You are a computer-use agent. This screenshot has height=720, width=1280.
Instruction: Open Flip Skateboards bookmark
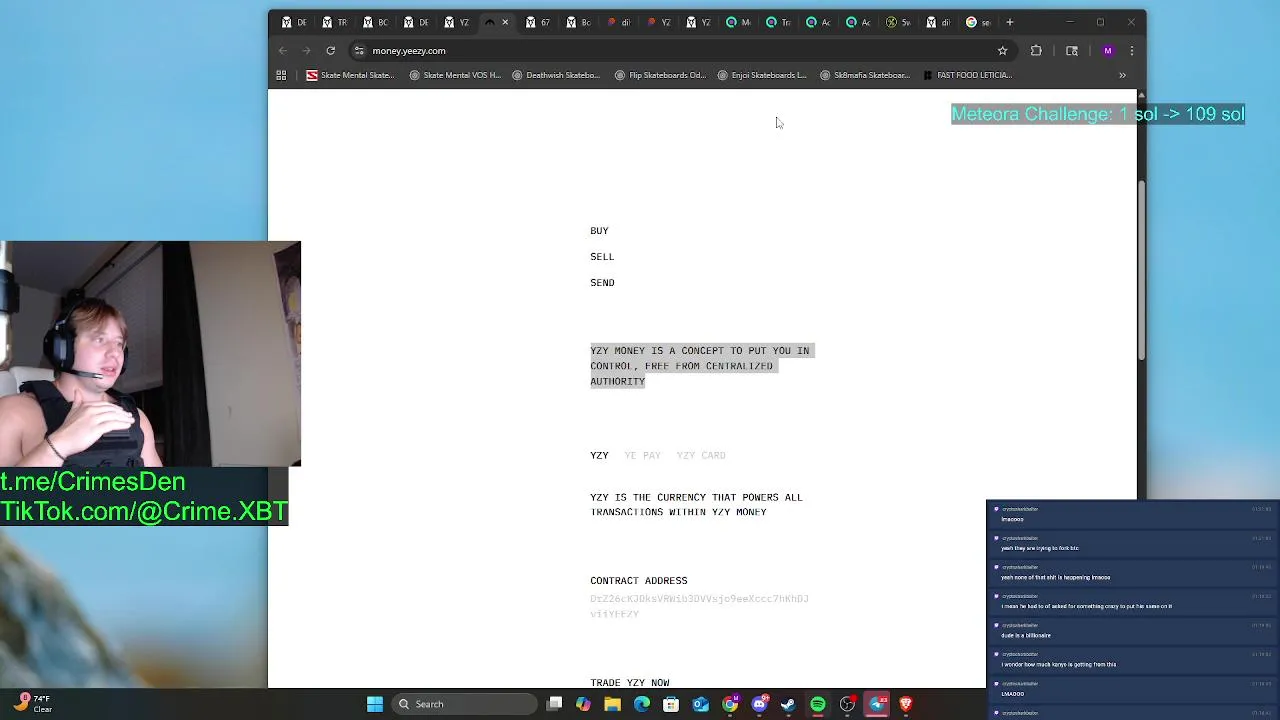[x=660, y=75]
